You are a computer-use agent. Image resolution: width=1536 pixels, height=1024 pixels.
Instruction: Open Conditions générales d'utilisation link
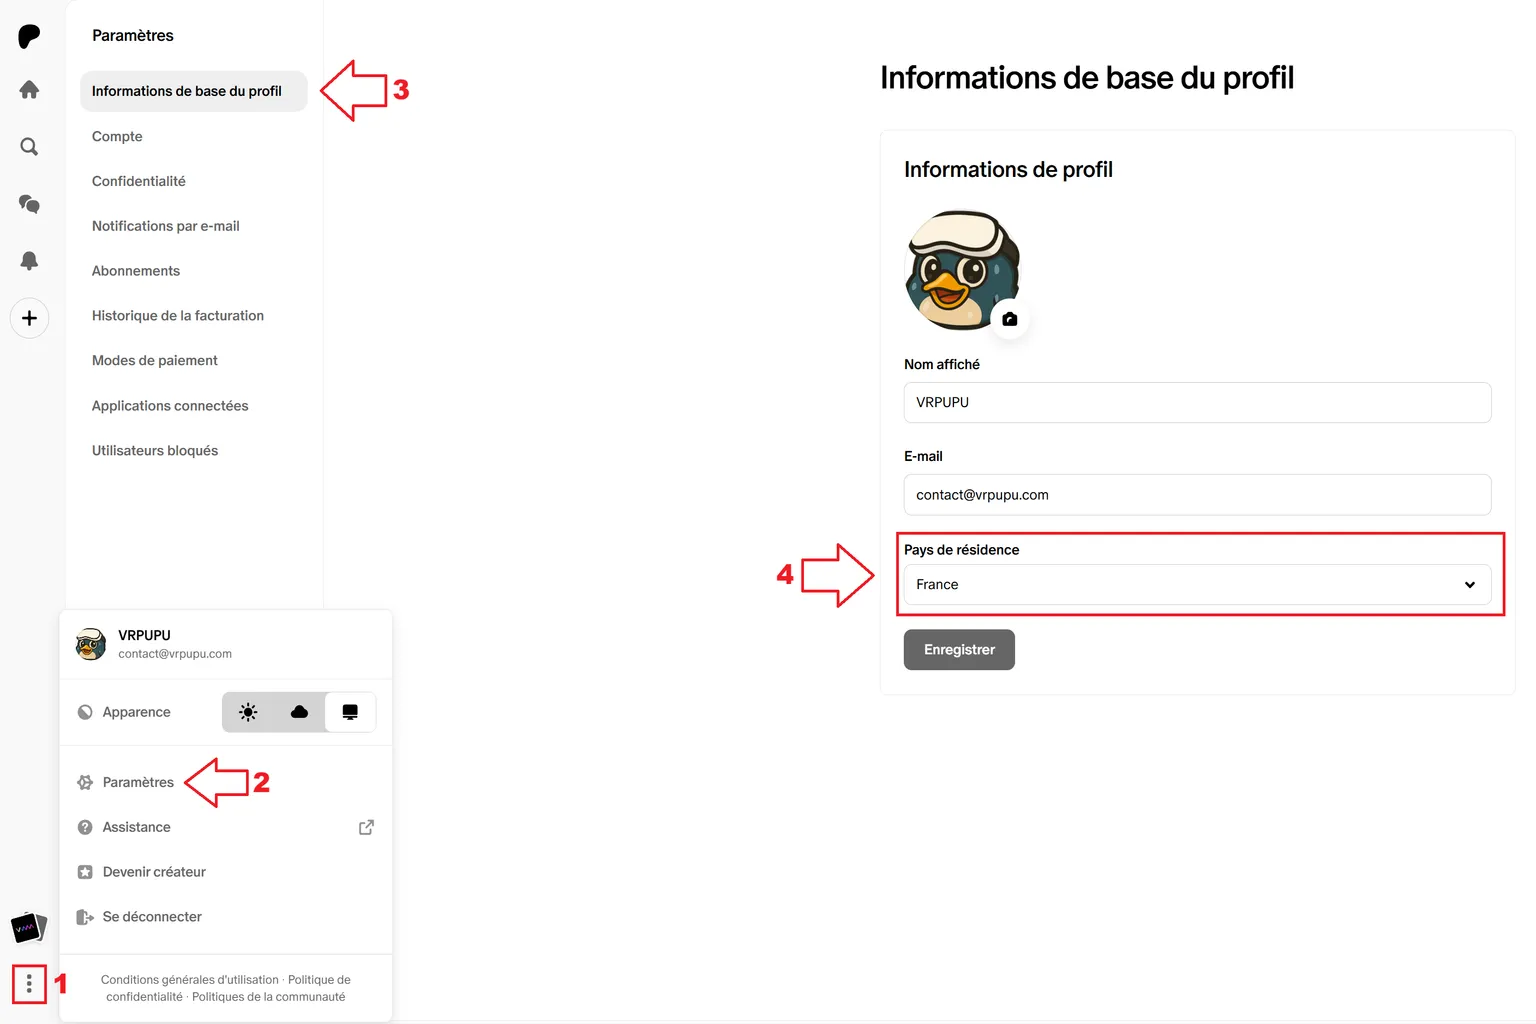[x=190, y=980]
